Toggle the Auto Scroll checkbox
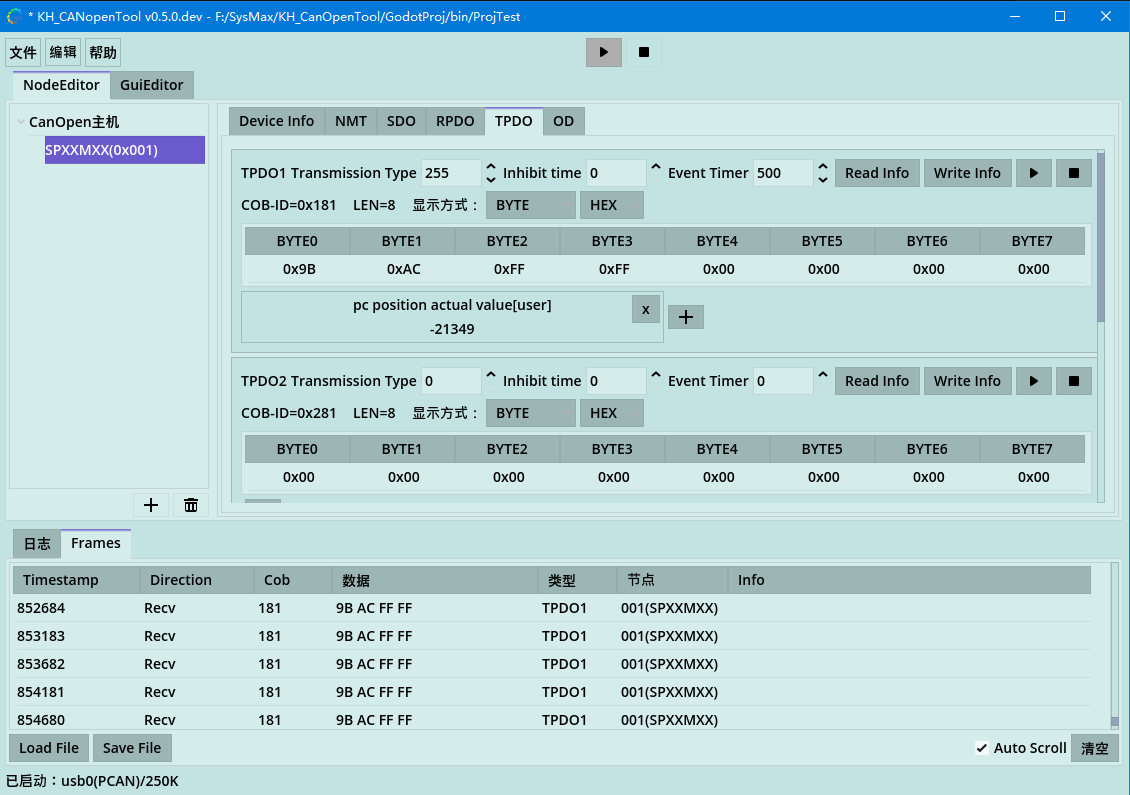Screen dimensions: 1130x795 (x=982, y=748)
